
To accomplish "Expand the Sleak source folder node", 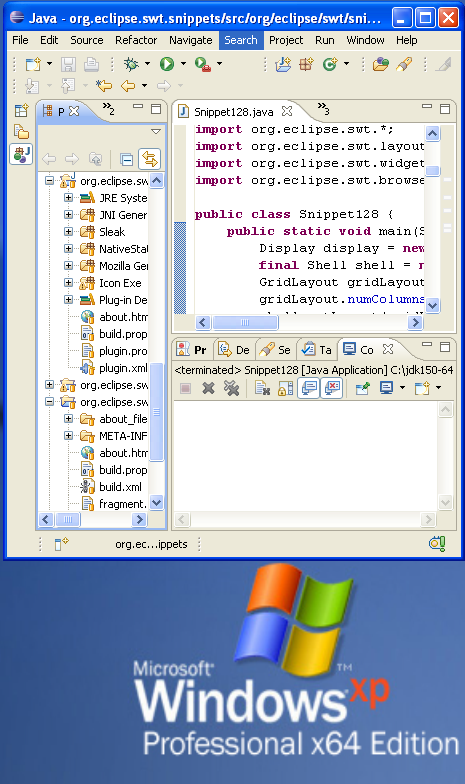I will click(x=68, y=232).
